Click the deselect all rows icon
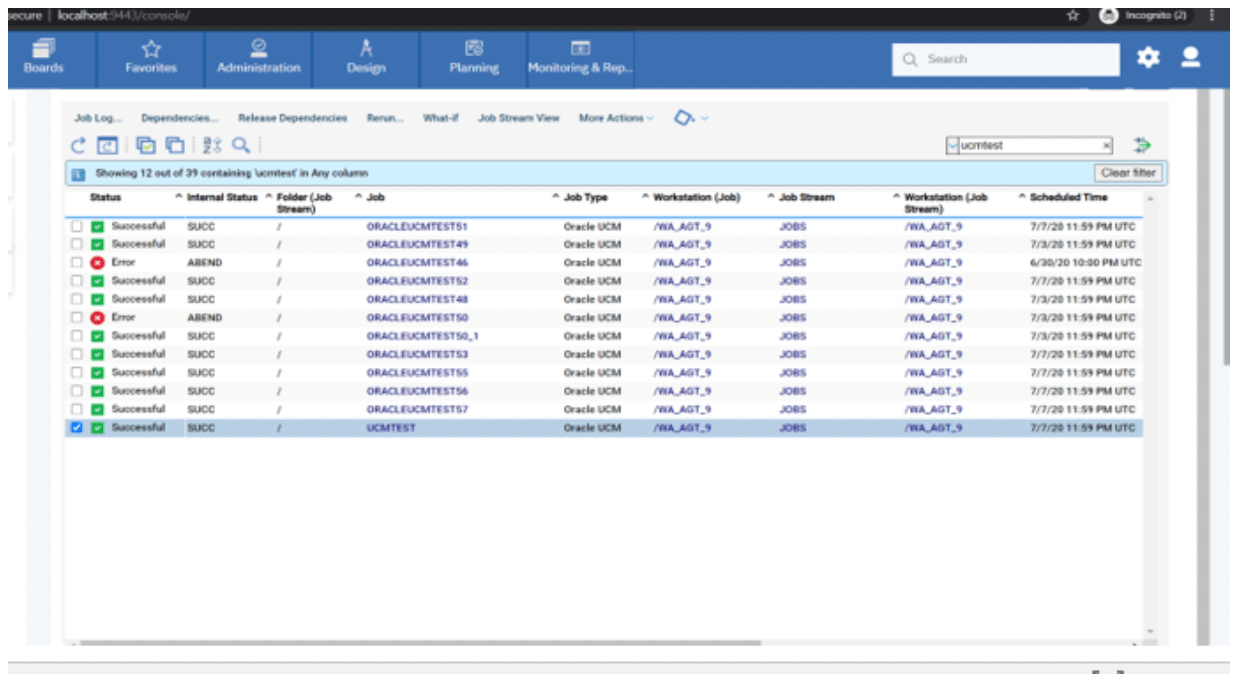Image resolution: width=1250 pixels, height=690 pixels. (x=174, y=146)
